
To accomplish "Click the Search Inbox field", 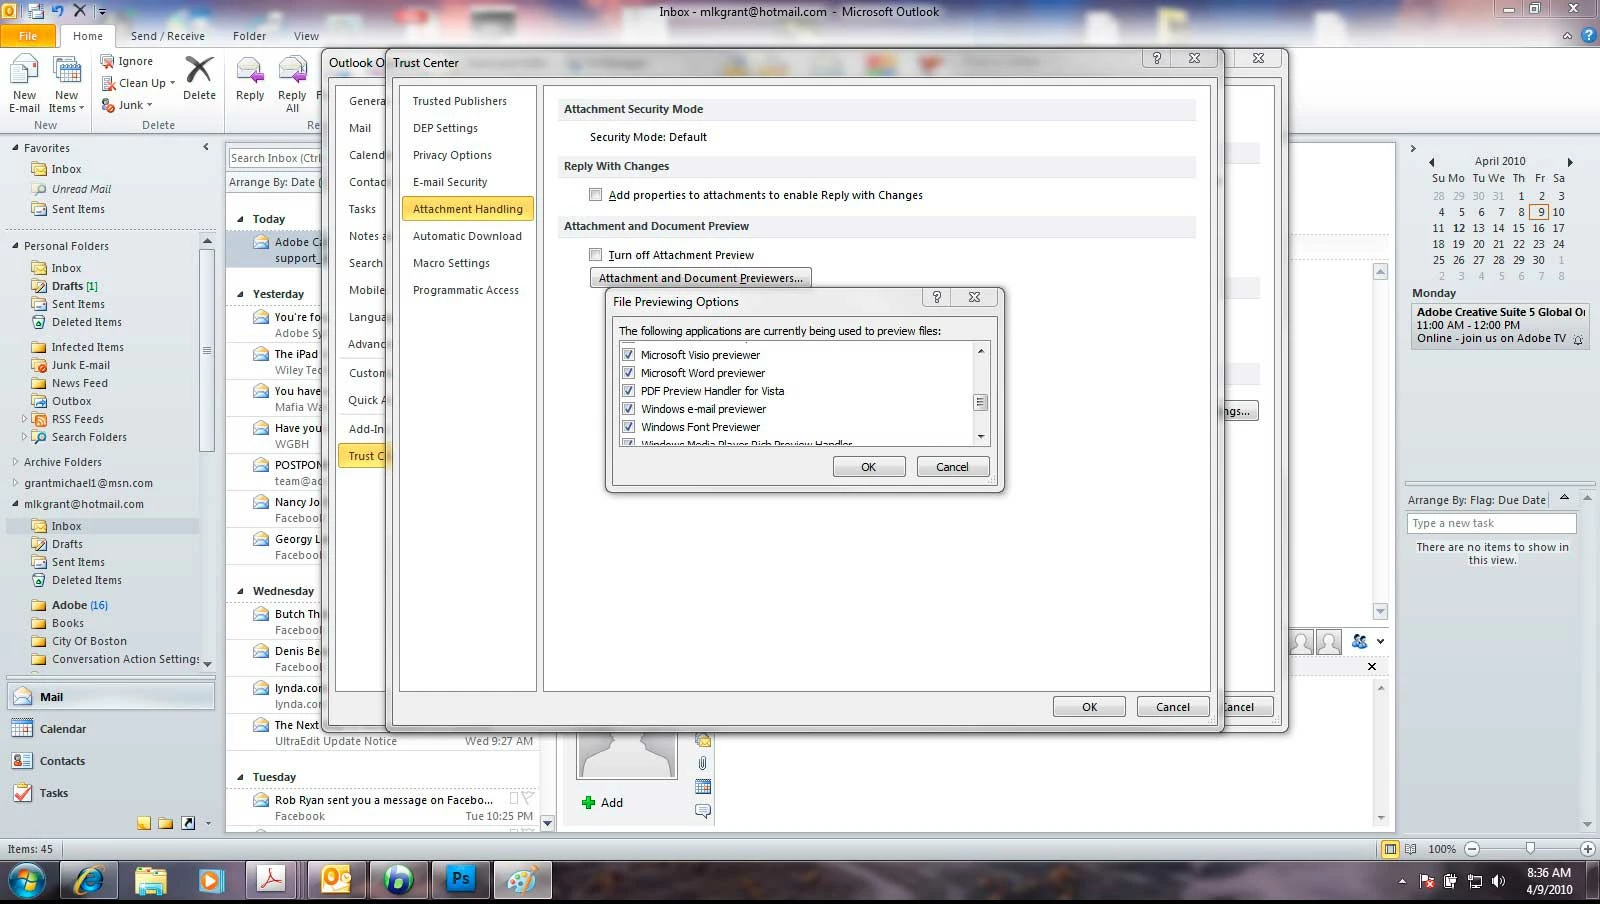I will click(275, 158).
